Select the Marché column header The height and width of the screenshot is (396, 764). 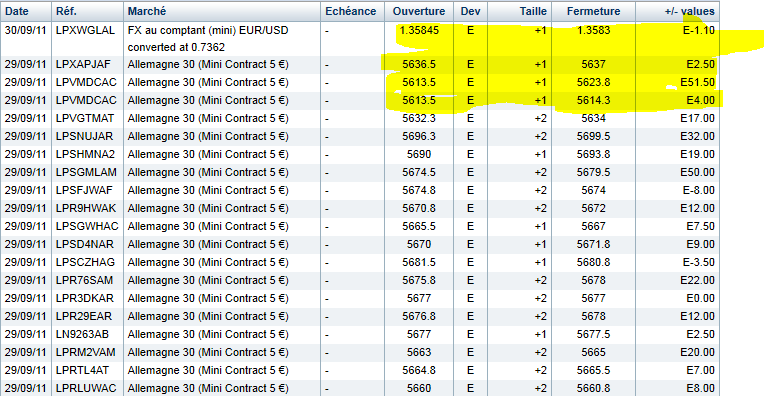point(147,11)
